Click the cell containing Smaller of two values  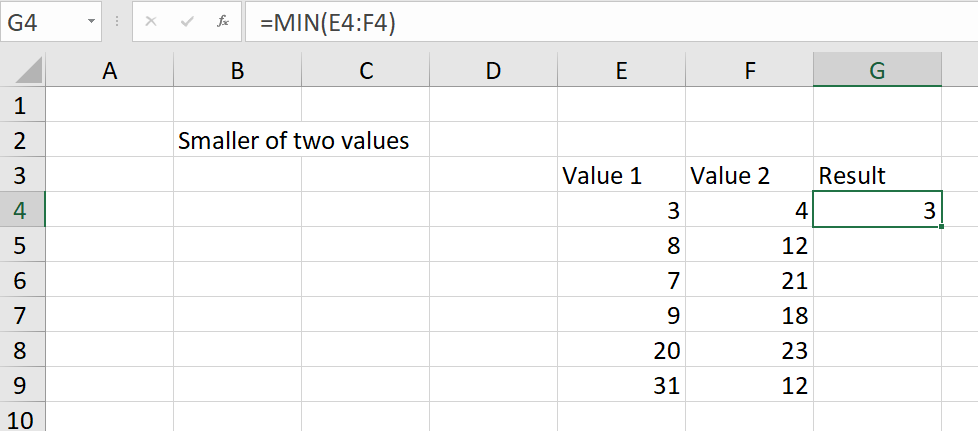pos(293,140)
